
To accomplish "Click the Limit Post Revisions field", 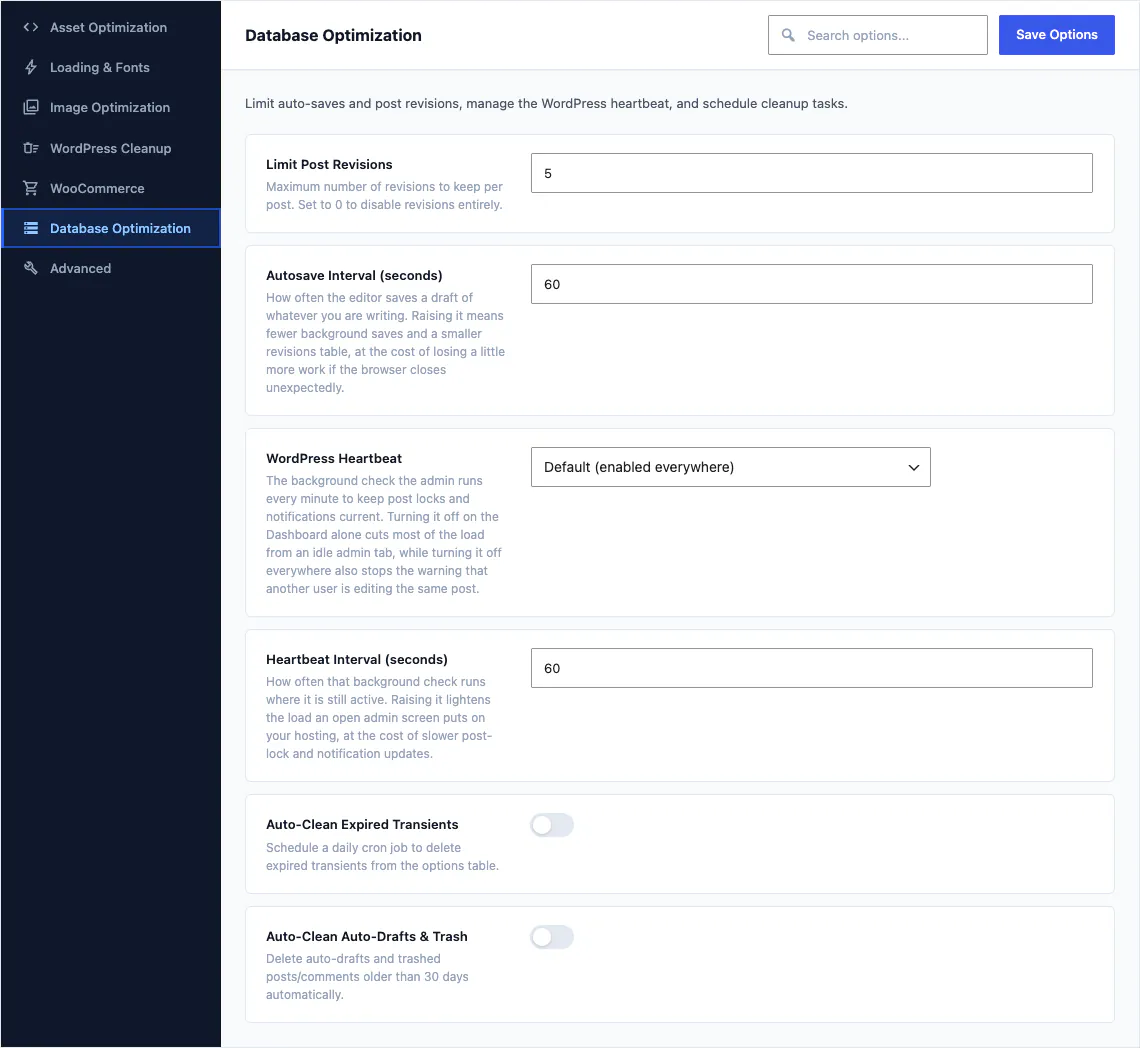I will [x=811, y=173].
